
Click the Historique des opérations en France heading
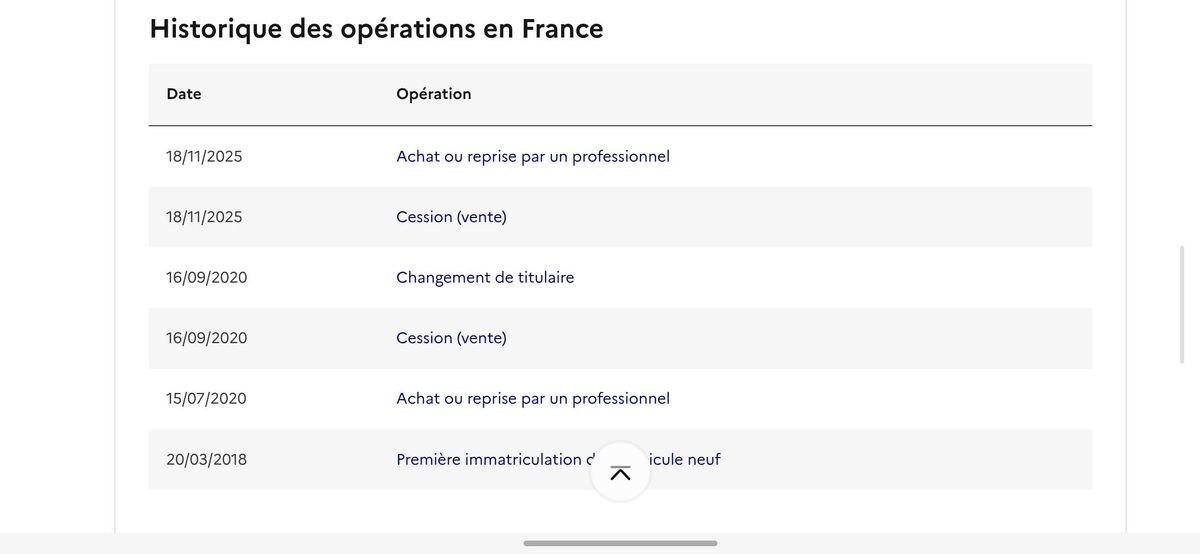pos(376,29)
